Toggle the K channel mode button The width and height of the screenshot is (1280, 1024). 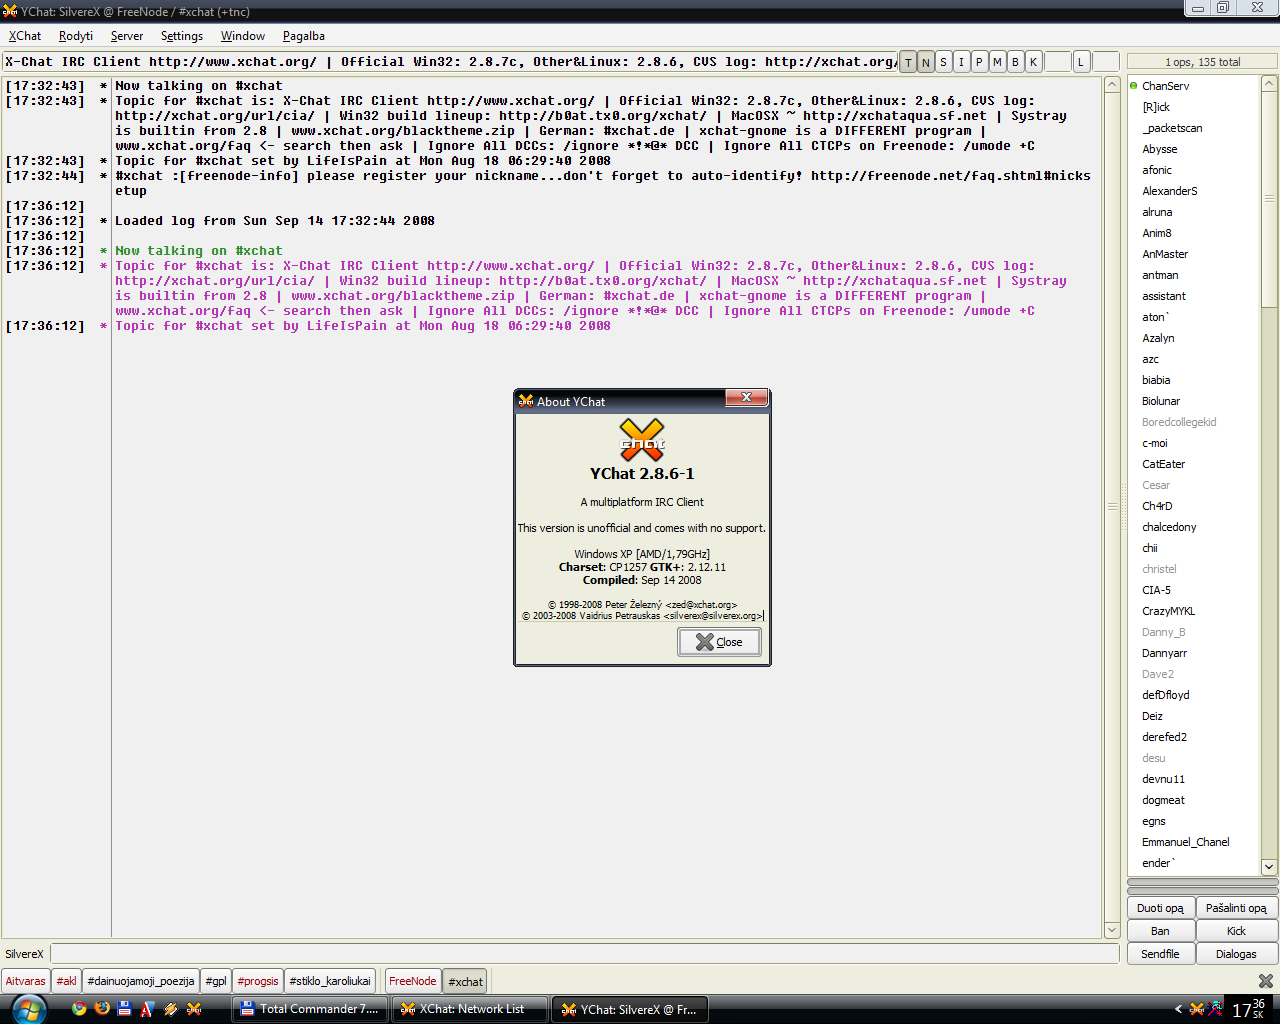[1033, 62]
